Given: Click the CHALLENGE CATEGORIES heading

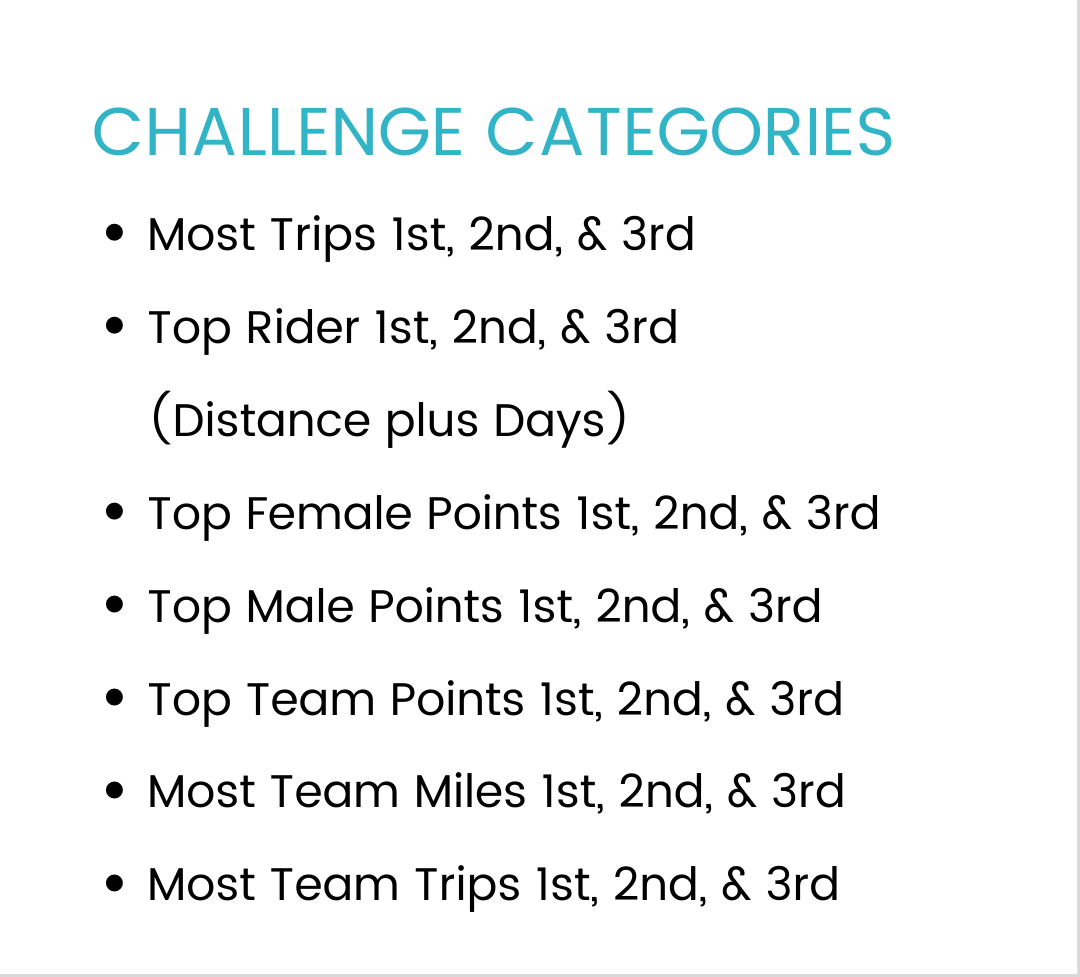Looking at the screenshot, I should (x=492, y=132).
